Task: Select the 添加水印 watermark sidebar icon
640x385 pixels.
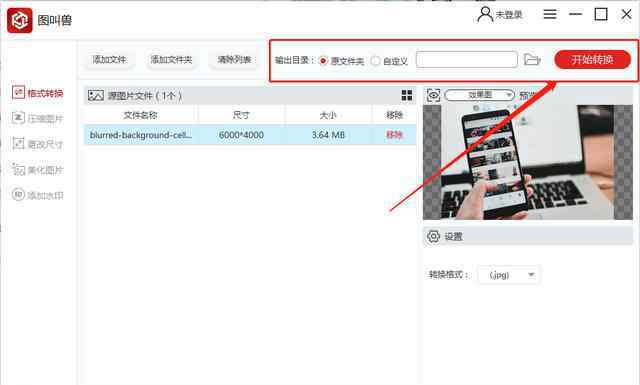Action: 18,194
